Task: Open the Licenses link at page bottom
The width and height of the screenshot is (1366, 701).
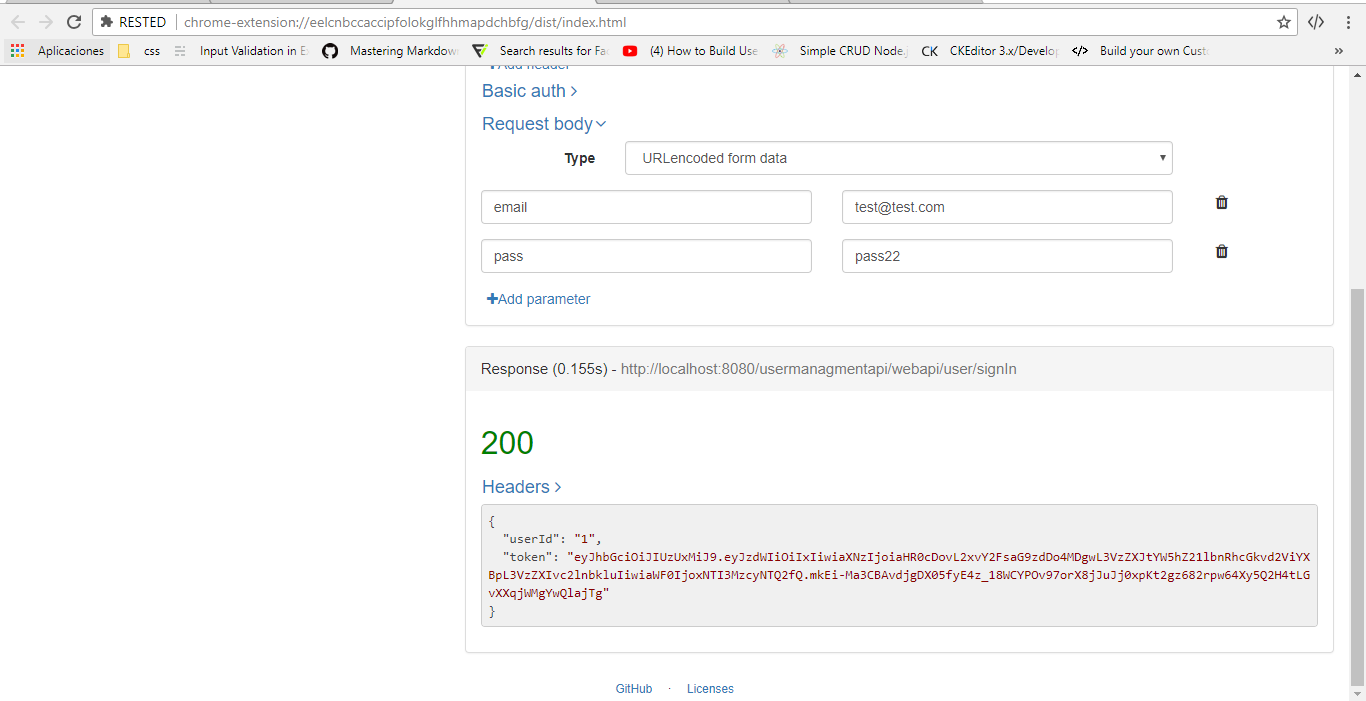Action: 710,688
